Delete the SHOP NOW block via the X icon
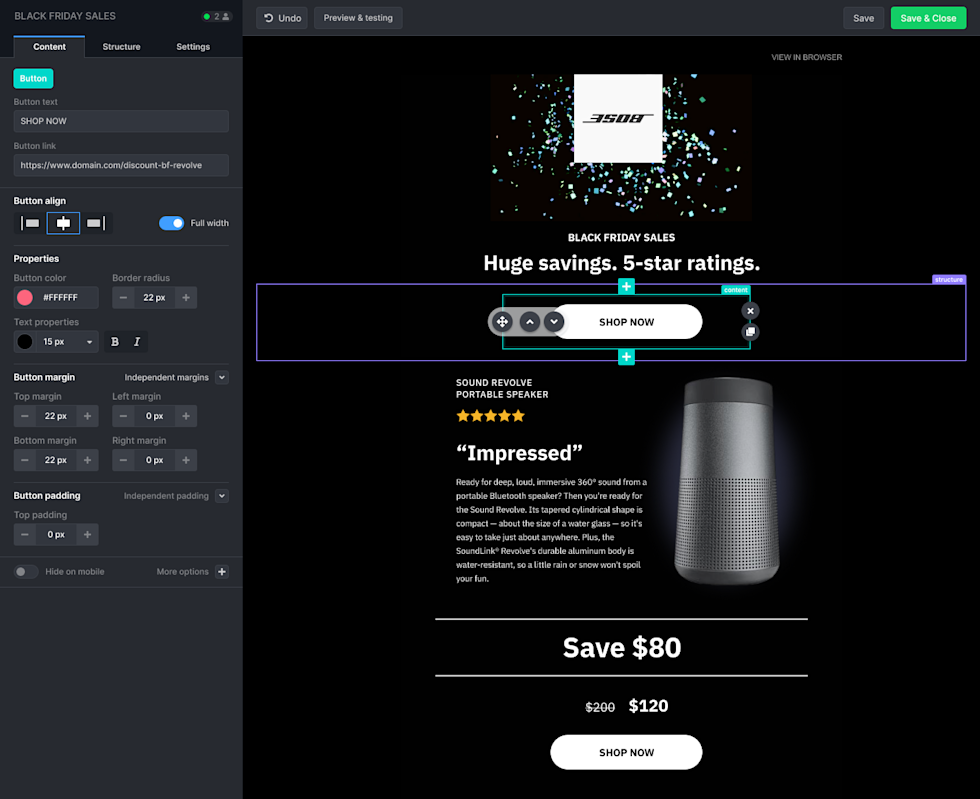This screenshot has height=799, width=980. tap(750, 310)
